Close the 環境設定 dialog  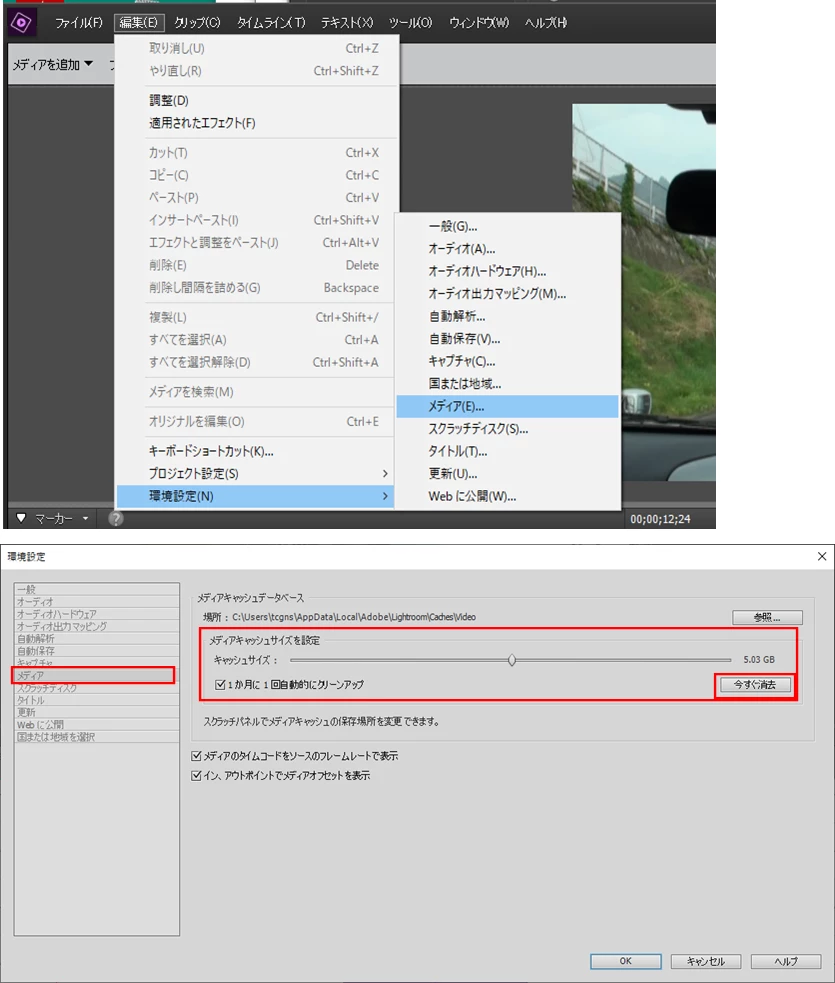pyautogui.click(x=822, y=556)
